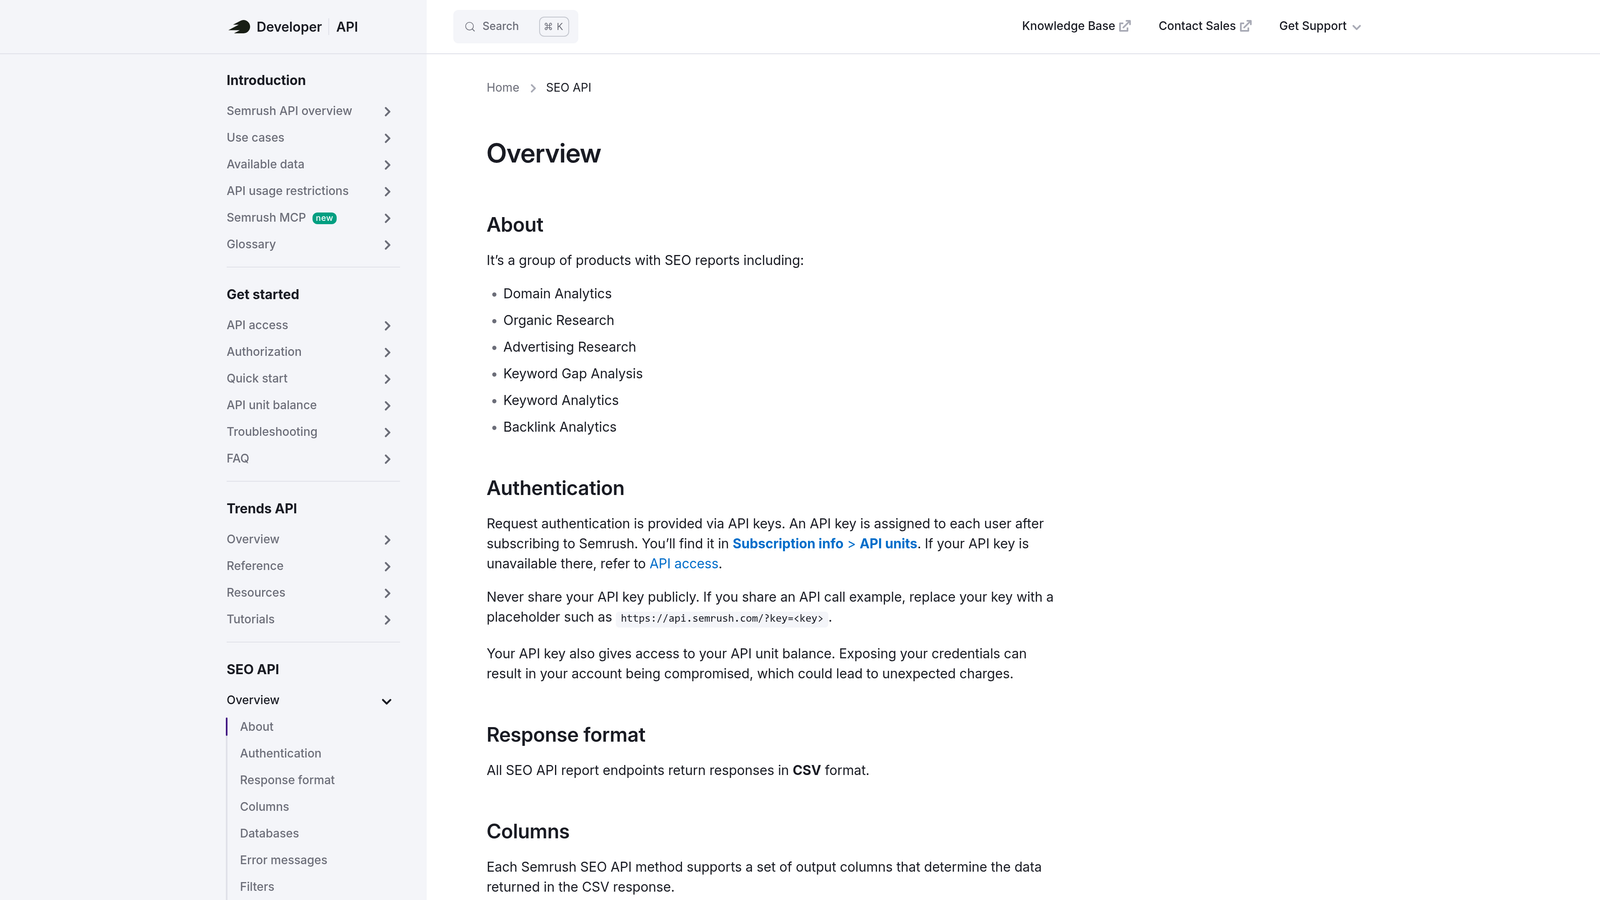Open API usage restrictions item
Viewport: 1600px width, 900px height.
click(x=287, y=191)
